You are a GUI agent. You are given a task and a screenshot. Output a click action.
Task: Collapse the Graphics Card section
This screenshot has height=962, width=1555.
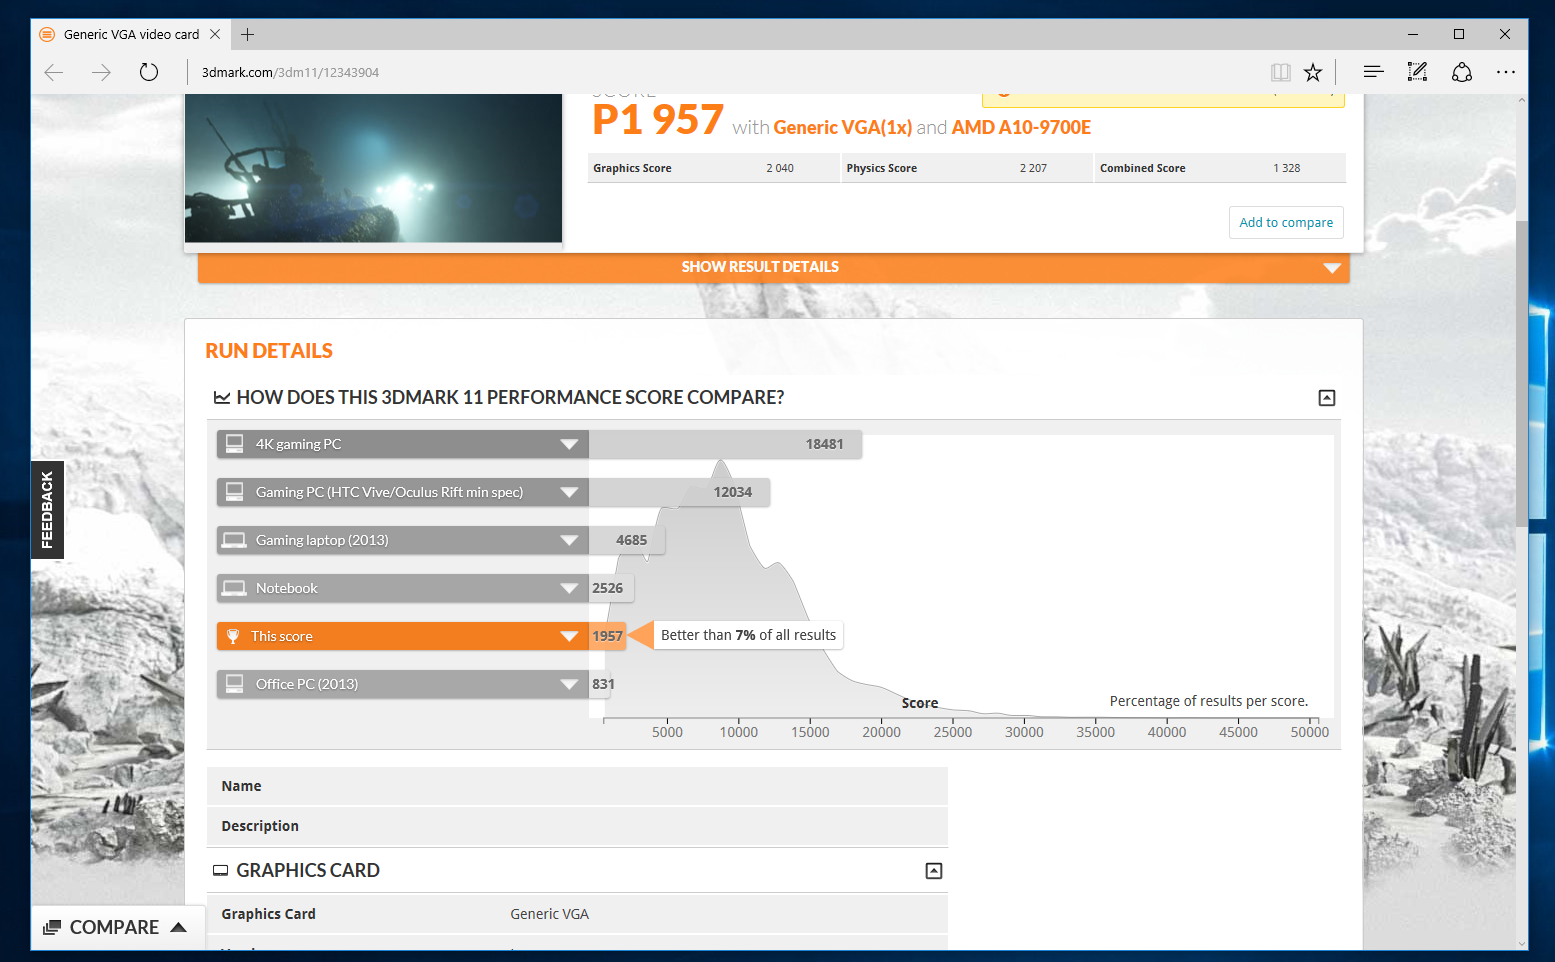(x=934, y=871)
